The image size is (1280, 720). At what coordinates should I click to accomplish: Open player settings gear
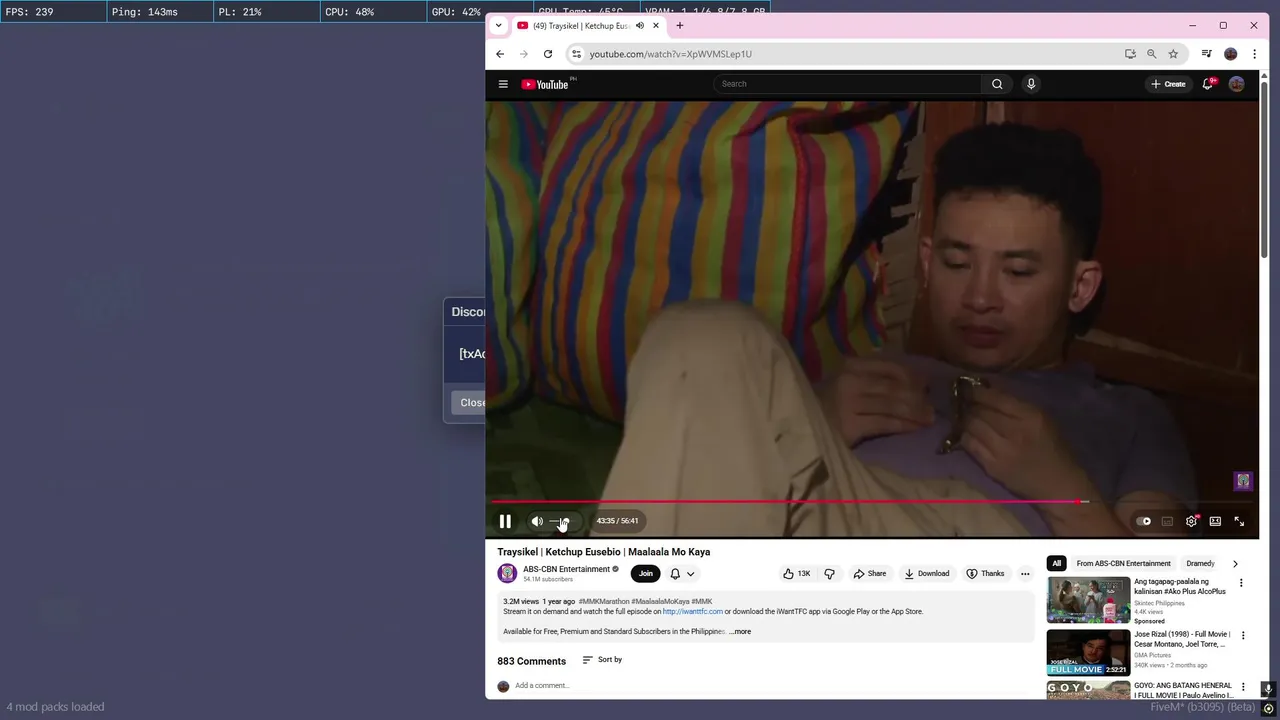1191,521
